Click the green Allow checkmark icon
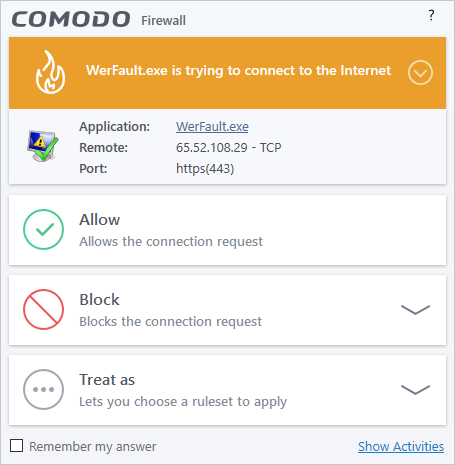 (43, 229)
